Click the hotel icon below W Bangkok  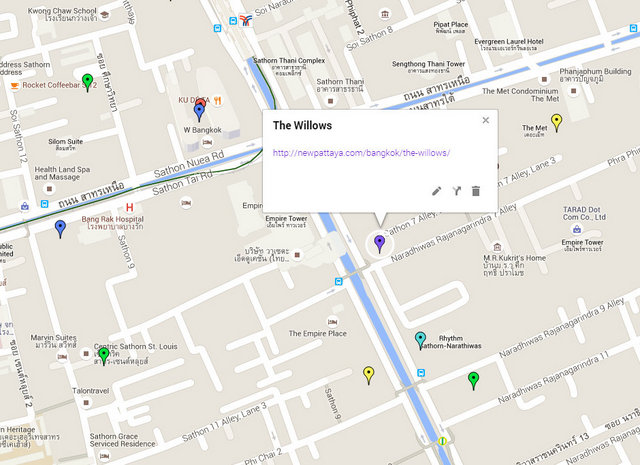tap(207, 142)
